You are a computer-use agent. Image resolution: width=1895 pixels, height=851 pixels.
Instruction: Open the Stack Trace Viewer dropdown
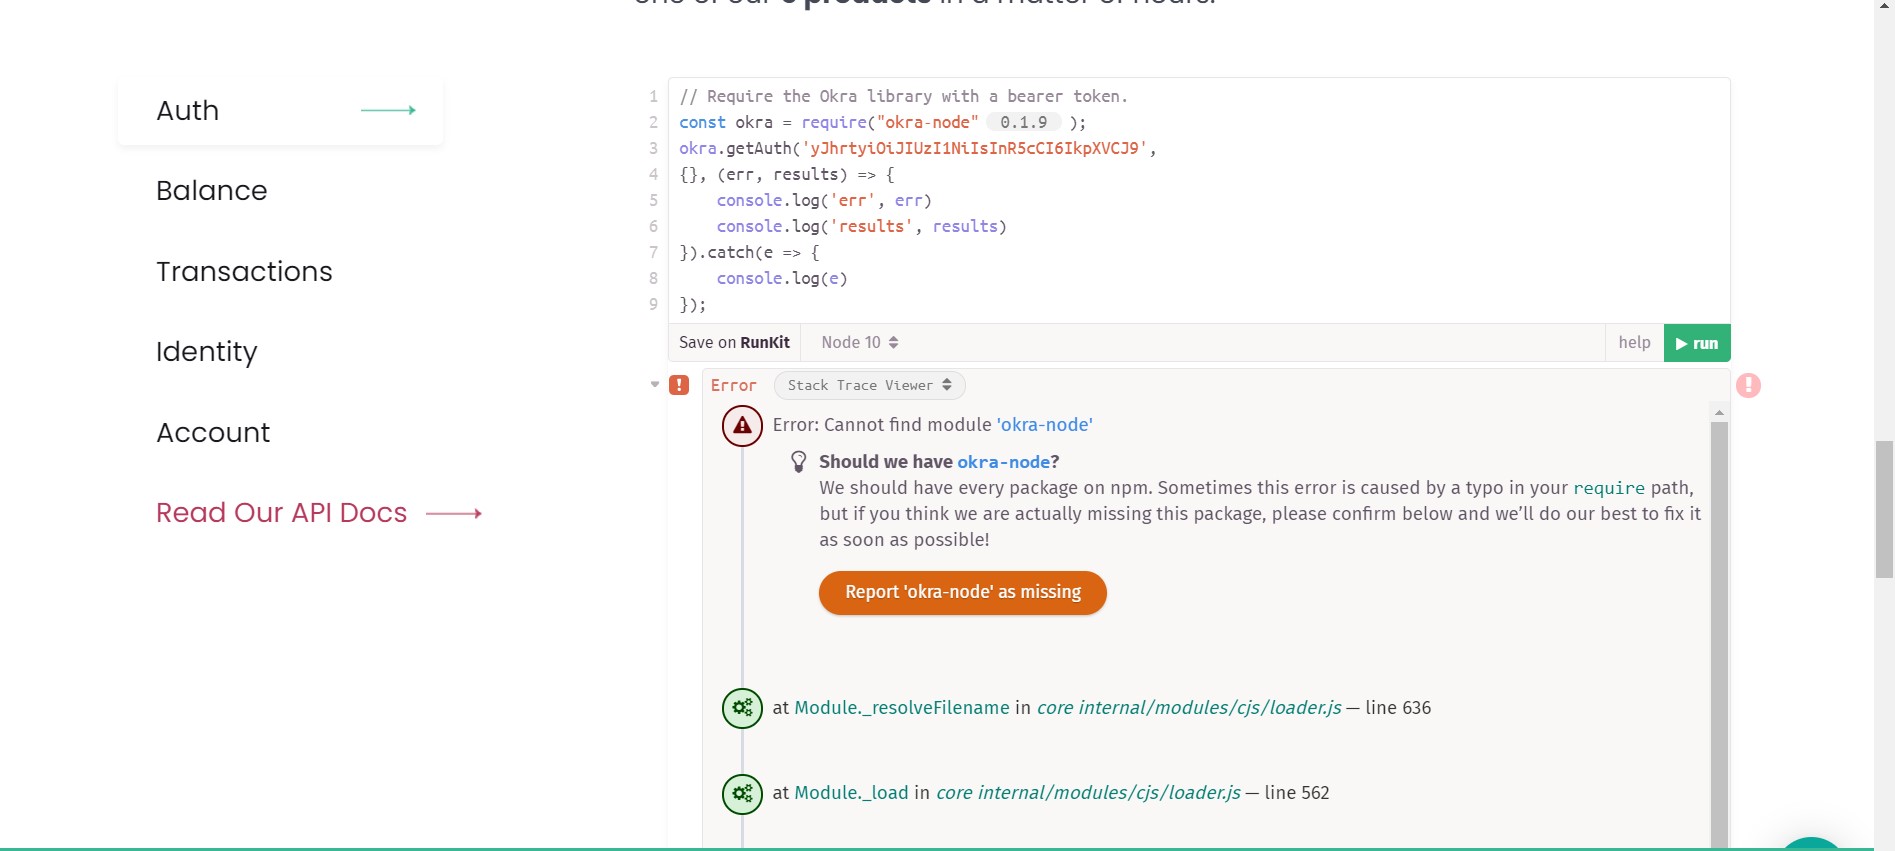pyautogui.click(x=869, y=385)
